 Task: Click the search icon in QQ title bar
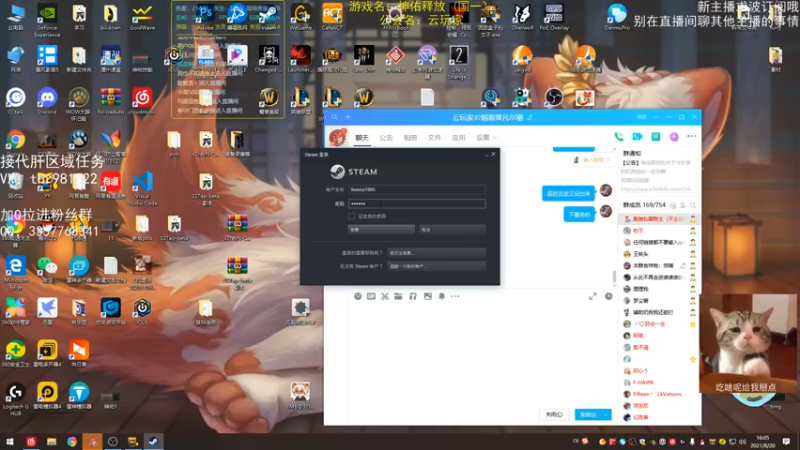click(335, 117)
